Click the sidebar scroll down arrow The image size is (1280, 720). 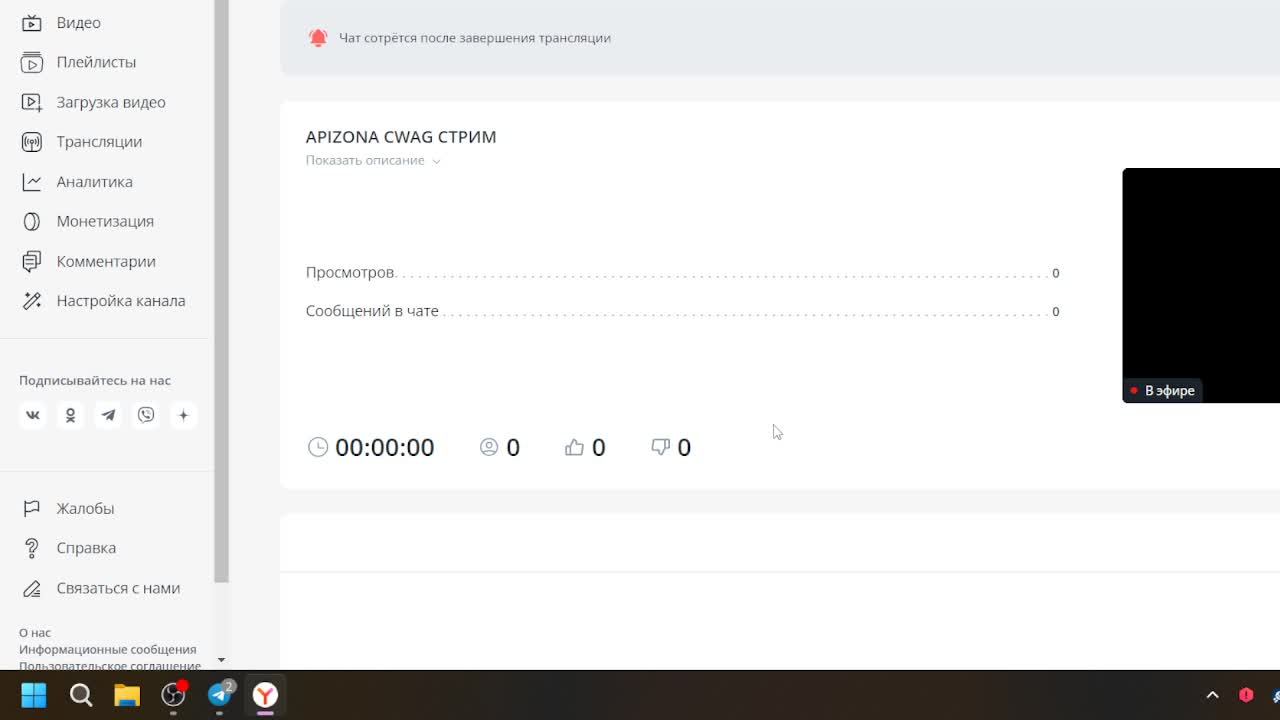221,661
